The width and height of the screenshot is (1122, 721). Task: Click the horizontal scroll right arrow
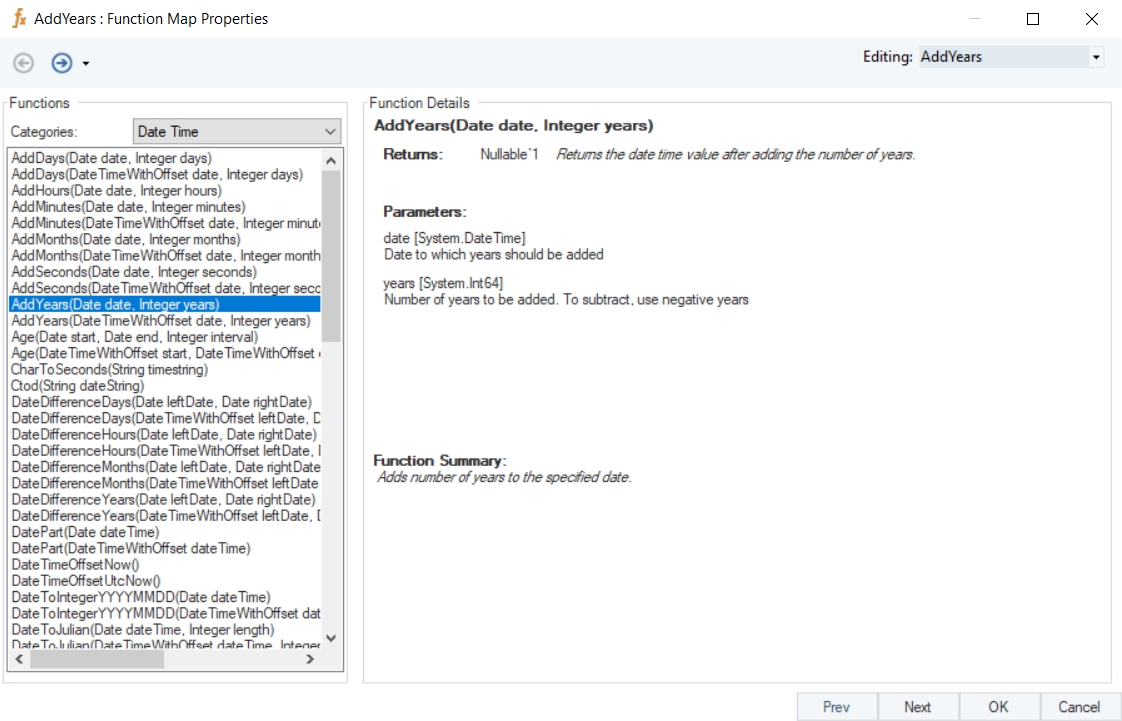[310, 659]
